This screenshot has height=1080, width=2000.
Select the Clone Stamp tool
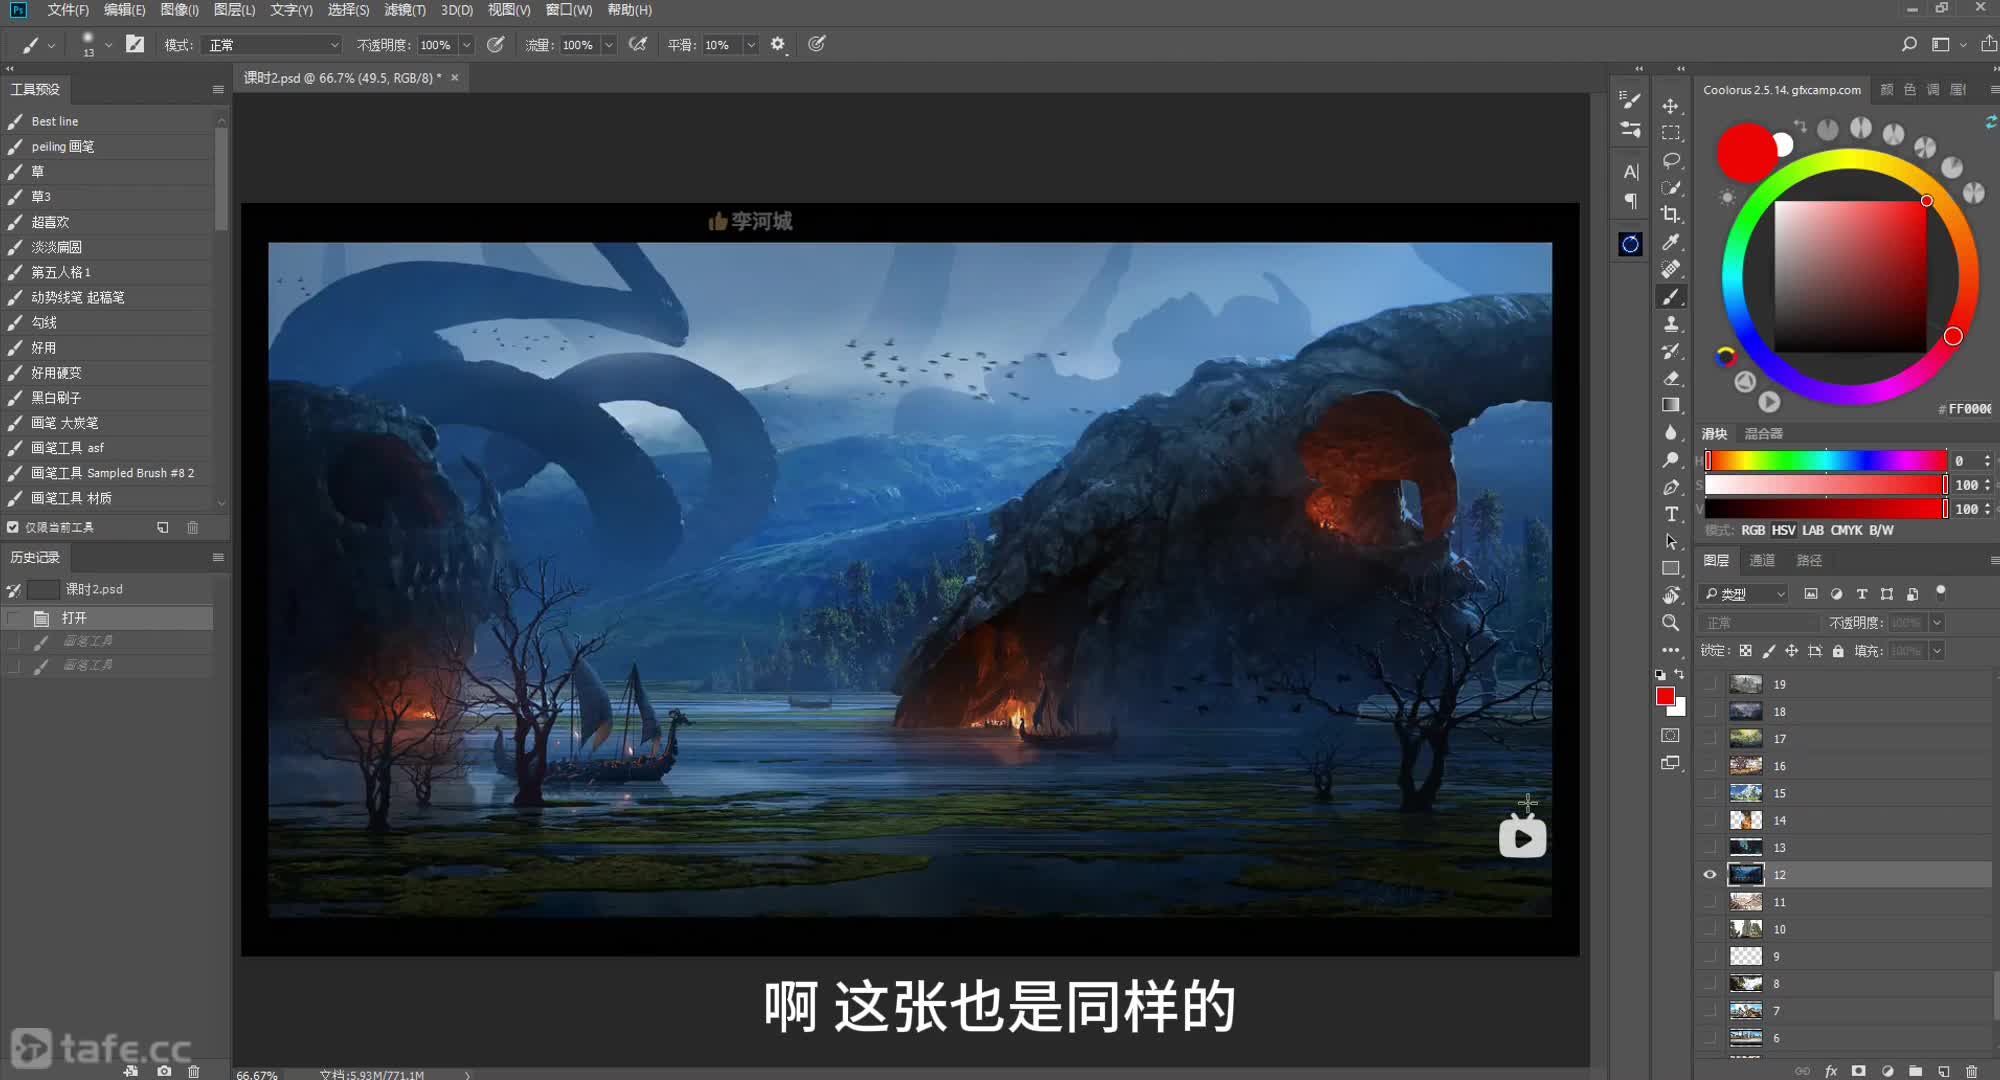[1670, 324]
